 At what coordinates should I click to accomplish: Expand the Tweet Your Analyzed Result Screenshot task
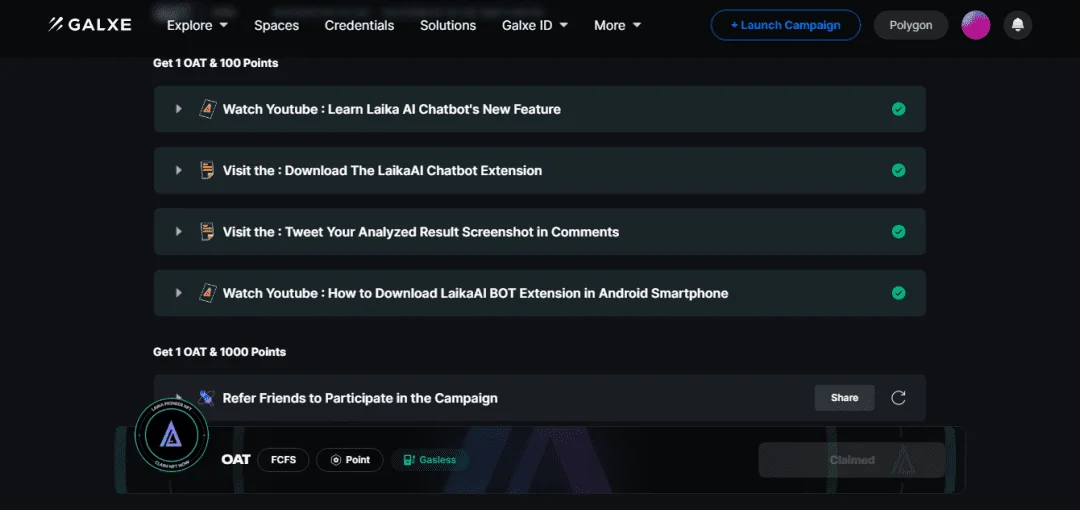coord(178,232)
